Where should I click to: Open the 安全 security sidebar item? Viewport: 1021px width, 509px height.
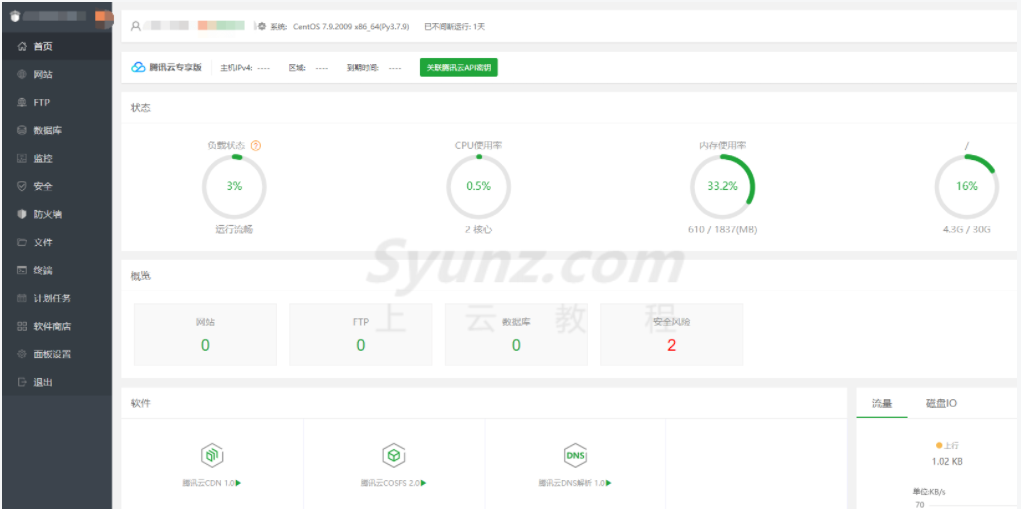click(x=56, y=186)
